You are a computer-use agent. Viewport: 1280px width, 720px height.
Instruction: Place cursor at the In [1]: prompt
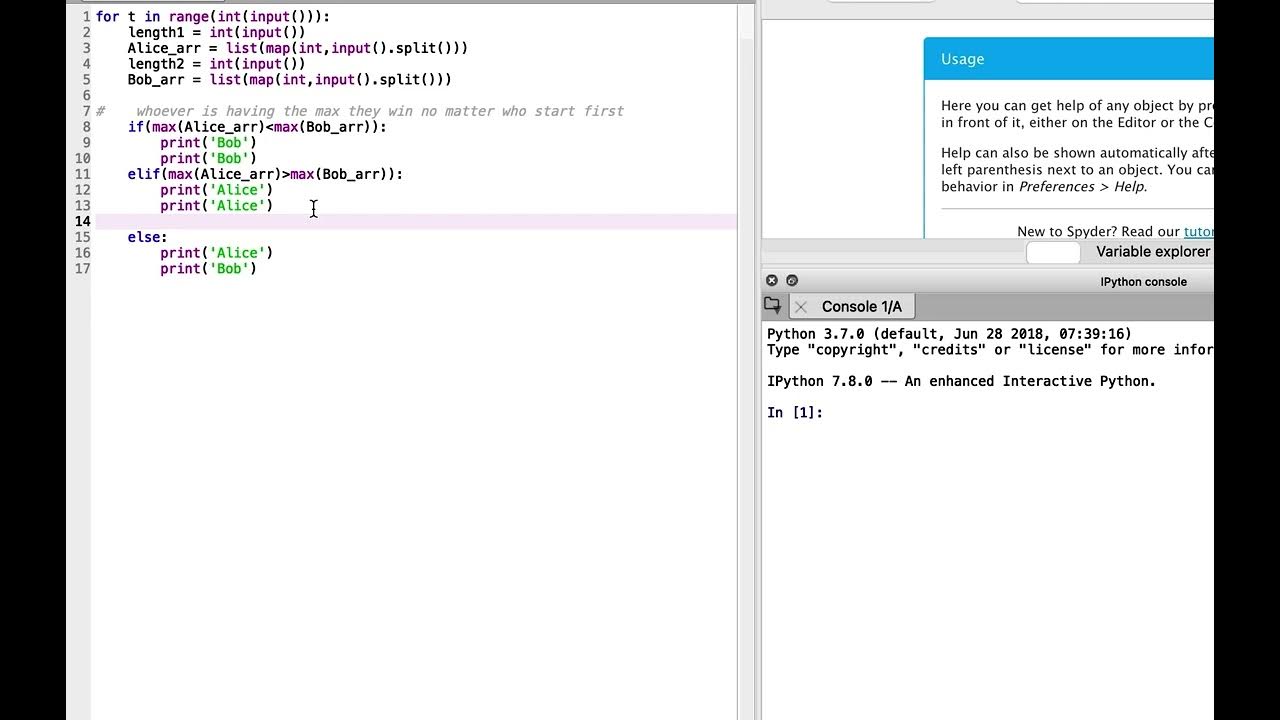point(795,413)
